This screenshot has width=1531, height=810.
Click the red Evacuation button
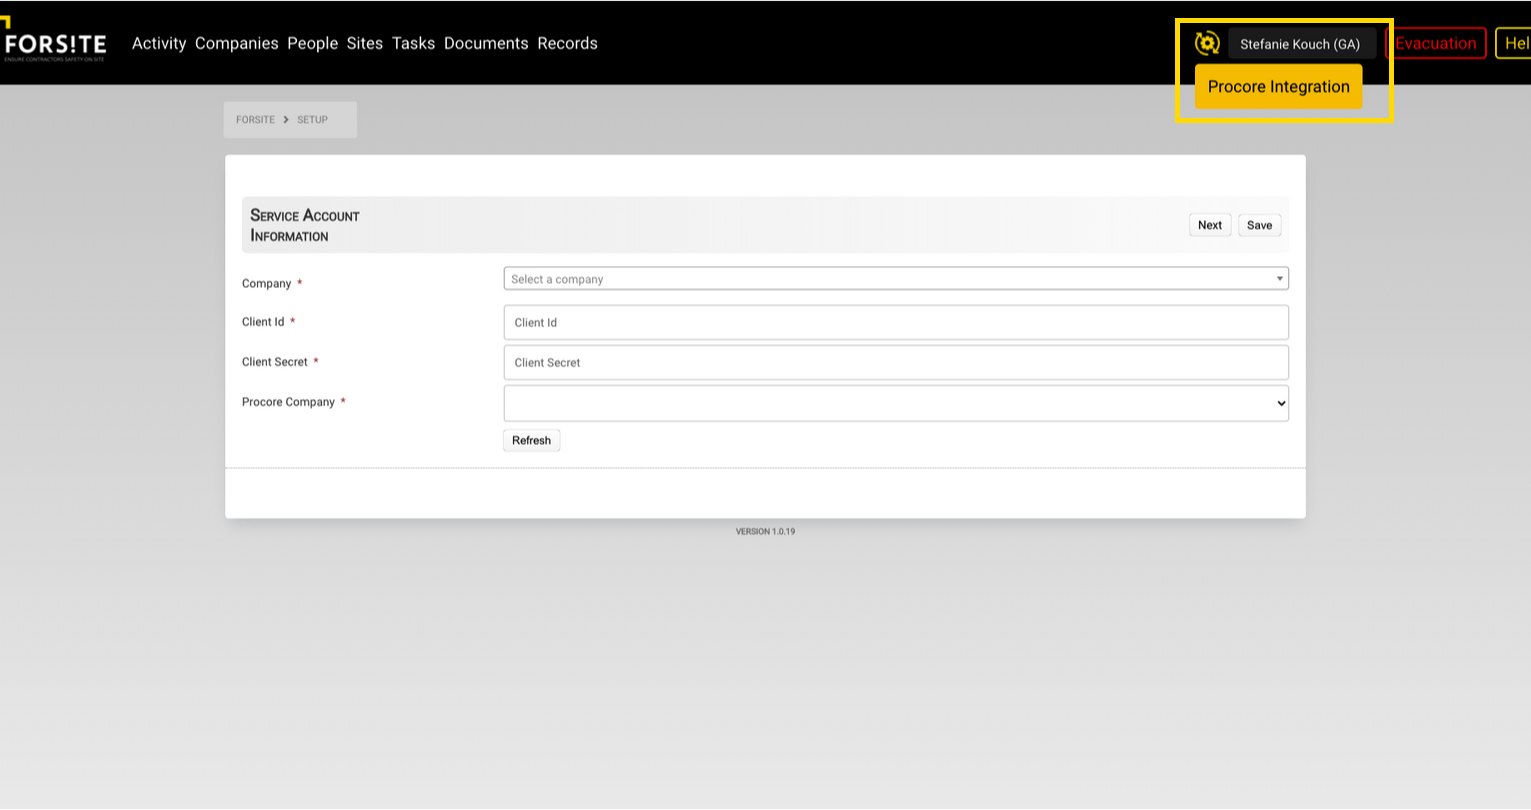(1436, 43)
